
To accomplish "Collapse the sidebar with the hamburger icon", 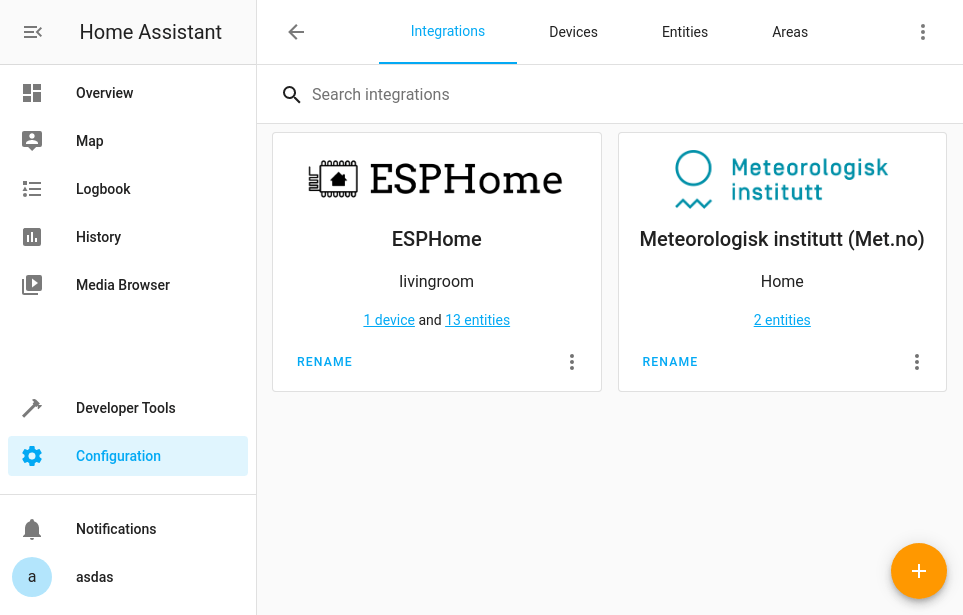I will [x=32, y=31].
